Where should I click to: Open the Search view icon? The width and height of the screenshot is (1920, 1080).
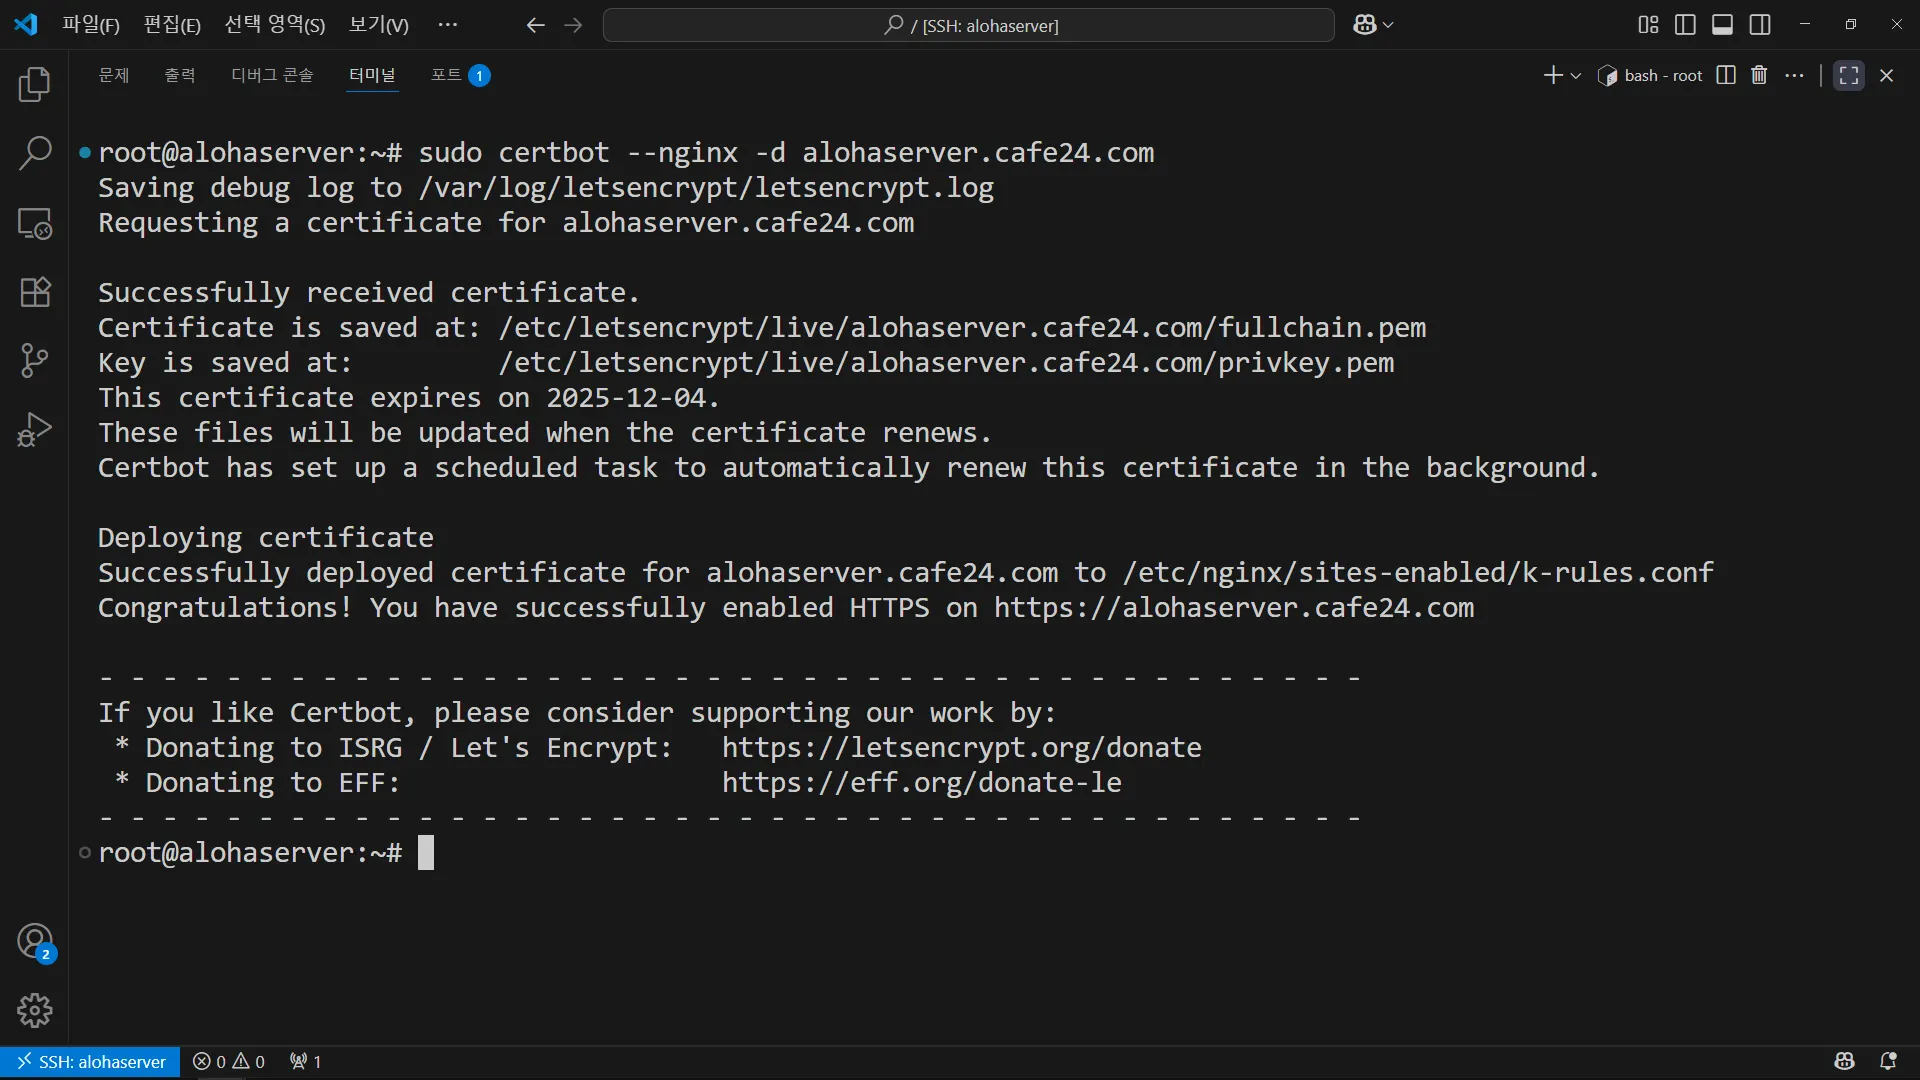point(35,154)
